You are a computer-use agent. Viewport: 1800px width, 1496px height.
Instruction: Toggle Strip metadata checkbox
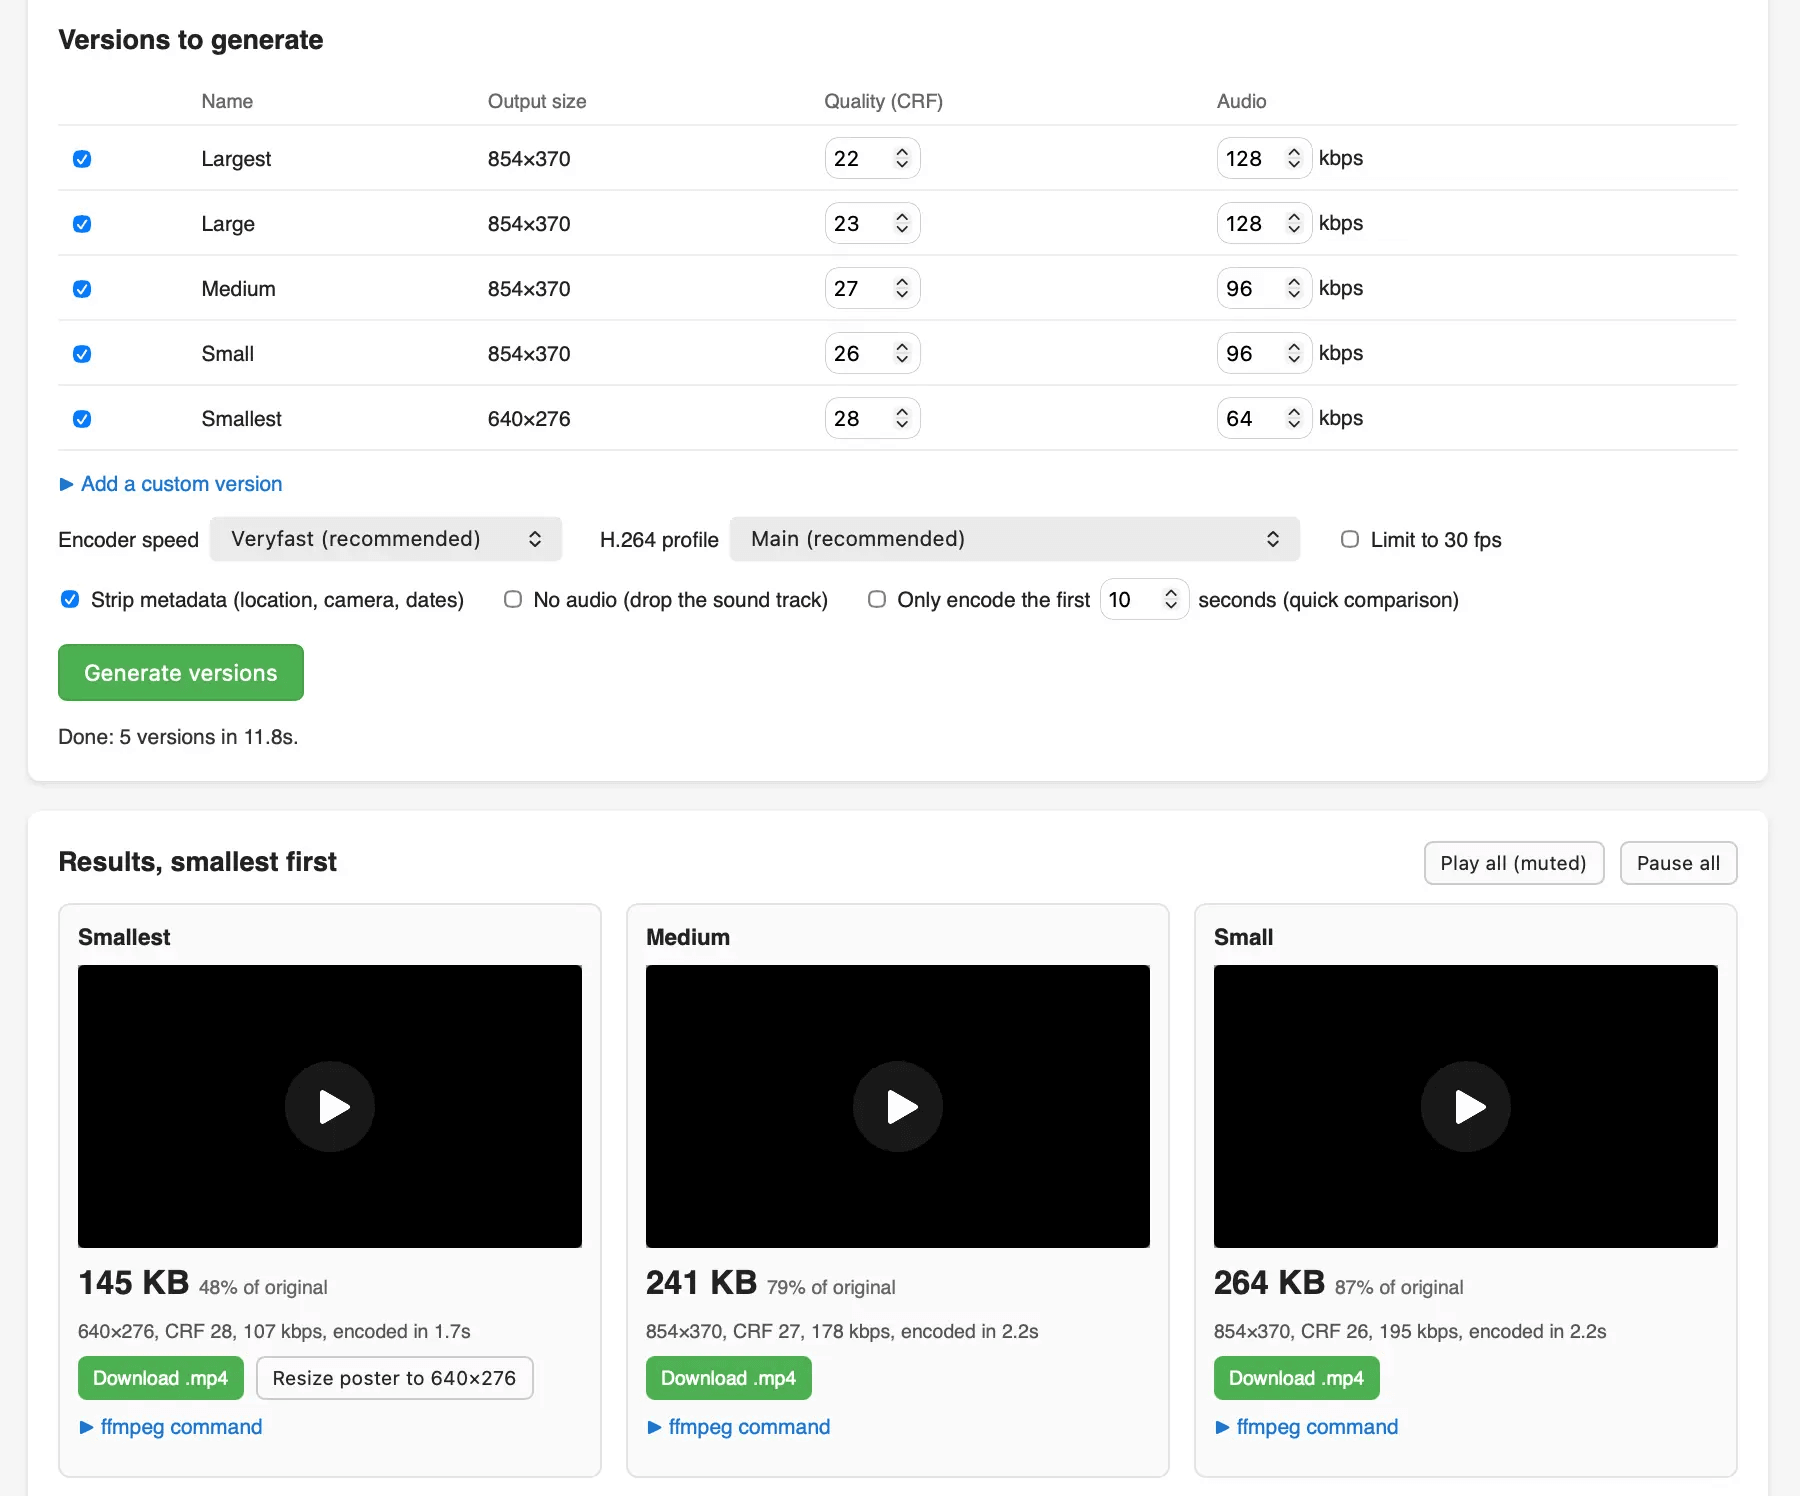pos(70,599)
